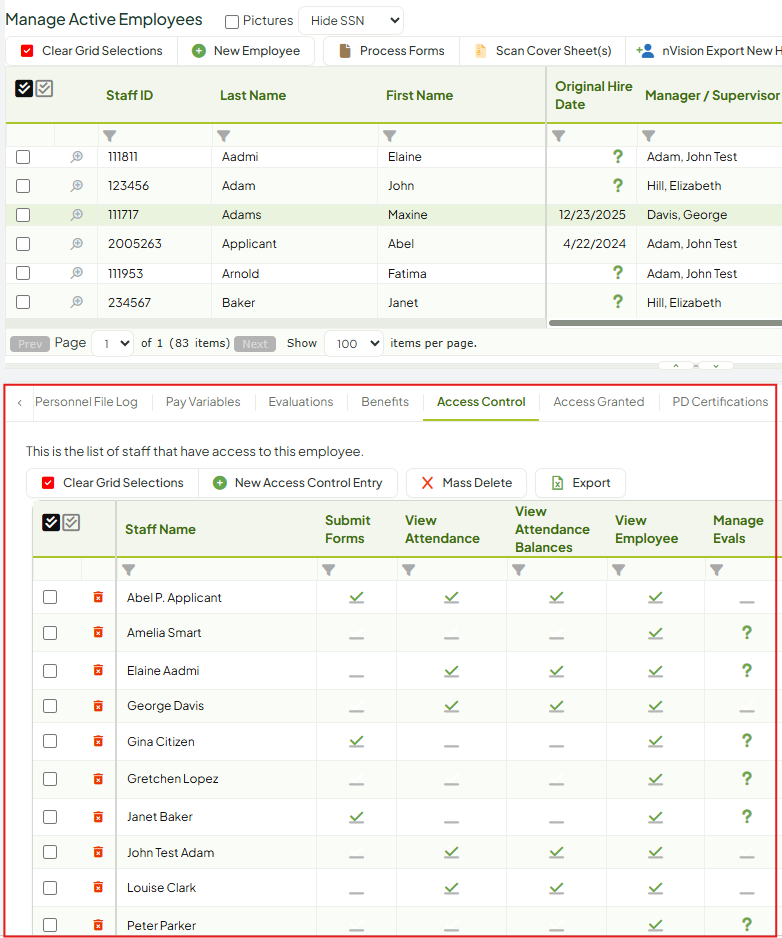
Task: Switch to Access Granted tab
Action: (x=598, y=402)
